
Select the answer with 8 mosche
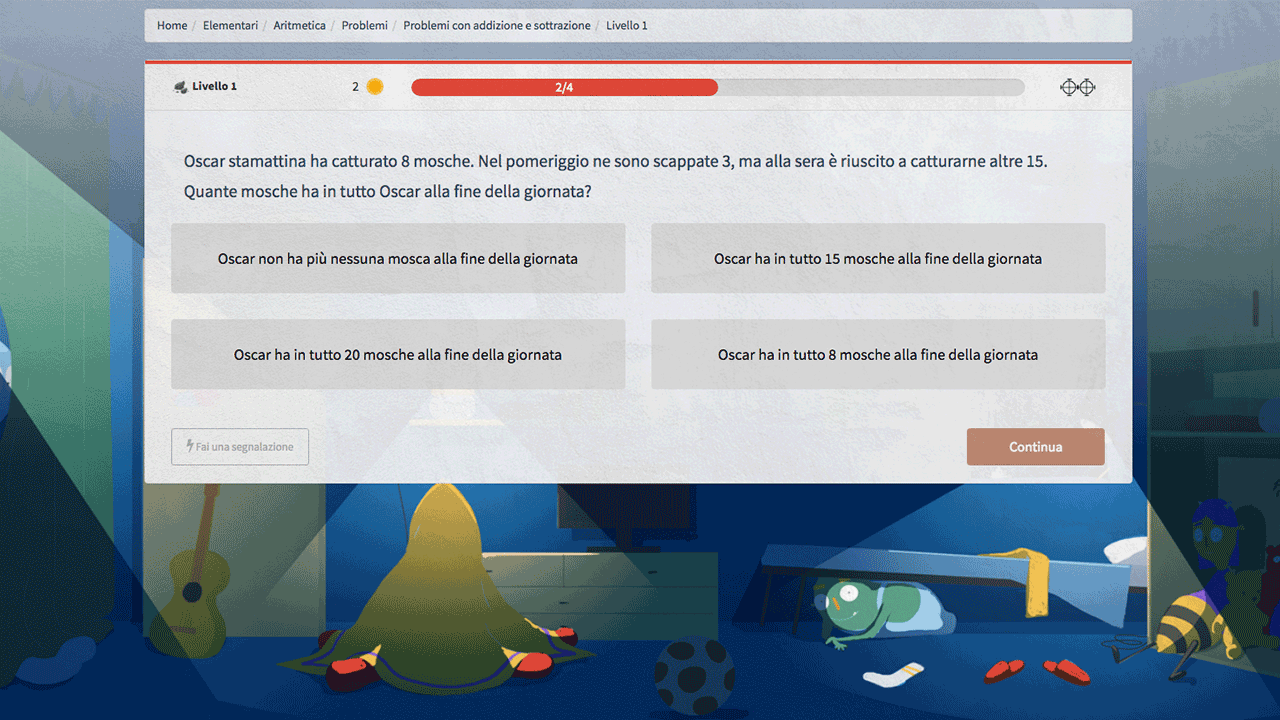point(878,354)
